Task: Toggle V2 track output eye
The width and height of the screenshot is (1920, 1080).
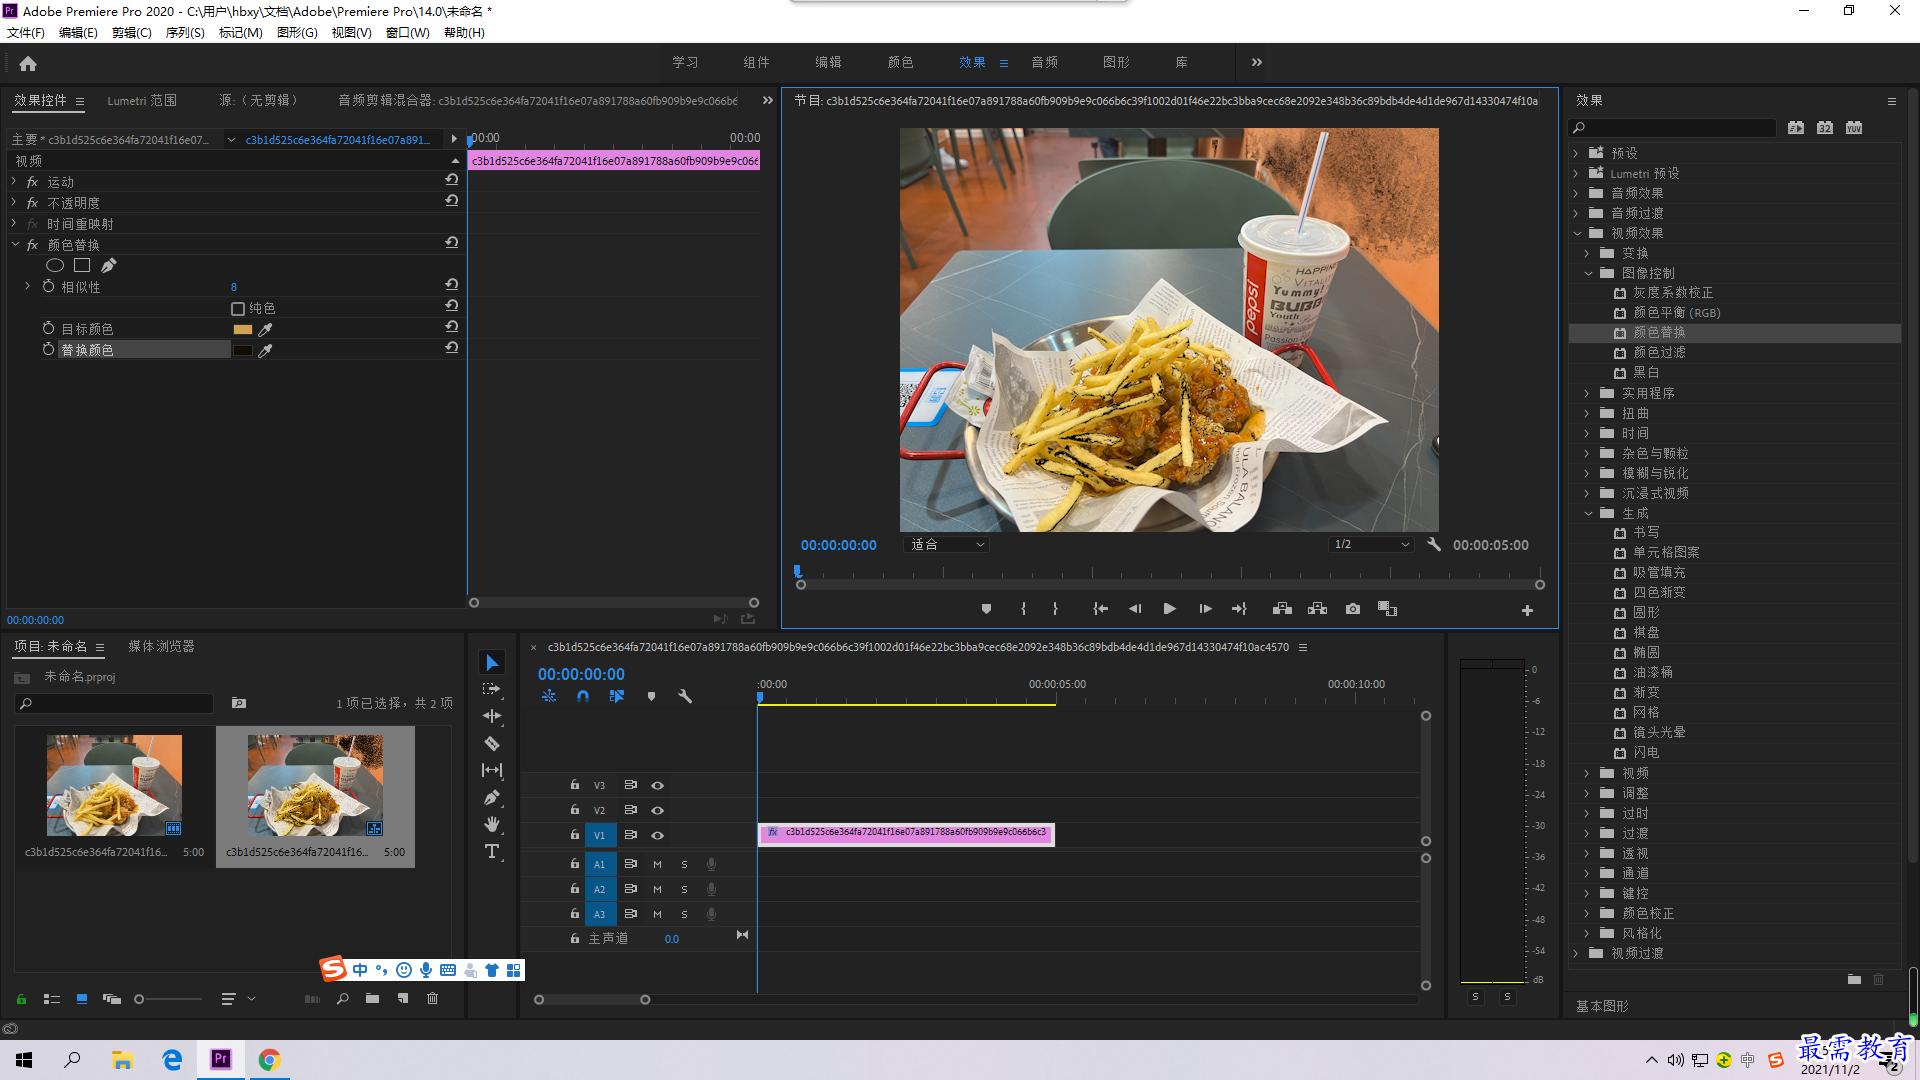Action: pos(657,810)
